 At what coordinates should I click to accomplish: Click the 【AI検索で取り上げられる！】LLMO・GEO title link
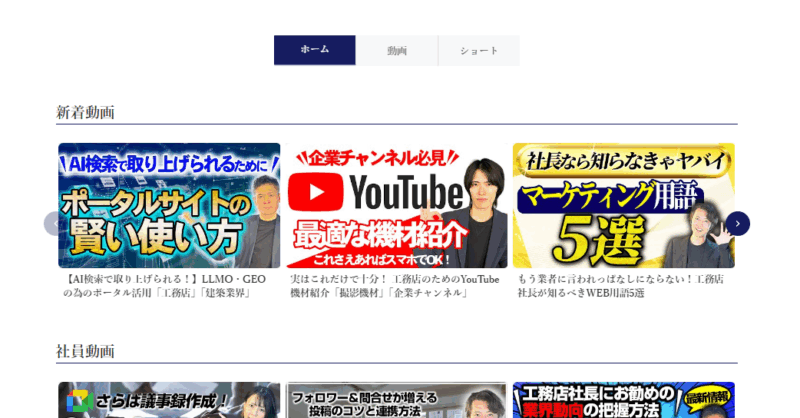coord(164,286)
